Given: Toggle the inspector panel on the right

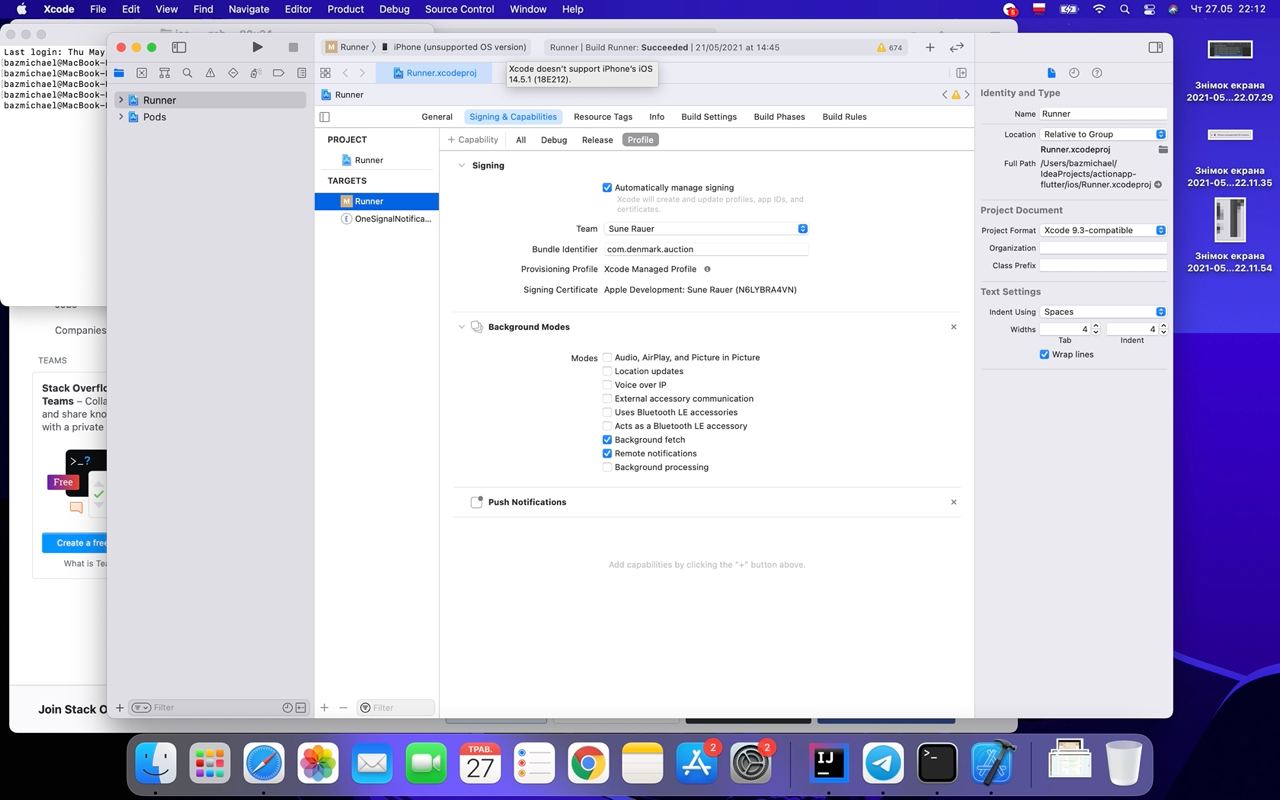Looking at the screenshot, I should (1156, 47).
